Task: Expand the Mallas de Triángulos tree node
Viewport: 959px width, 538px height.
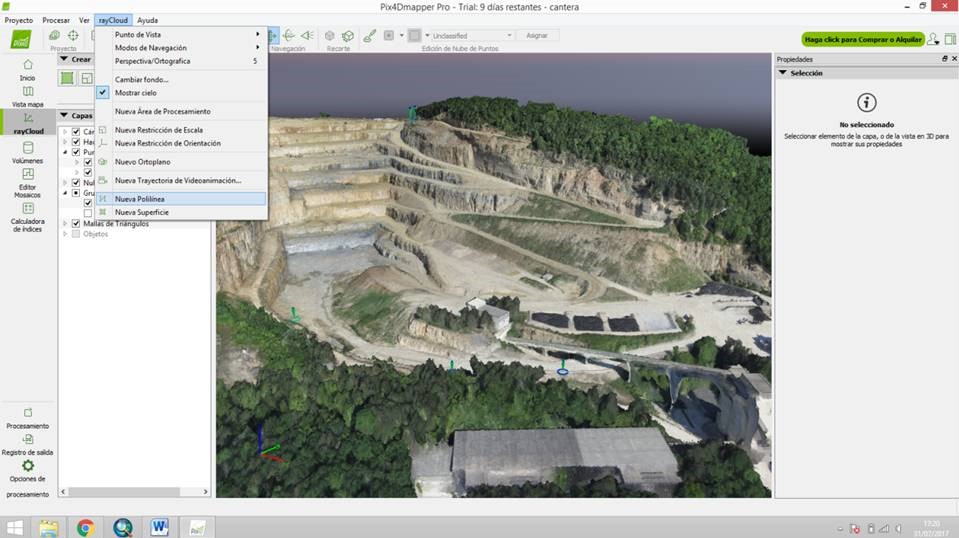Action: [65, 224]
